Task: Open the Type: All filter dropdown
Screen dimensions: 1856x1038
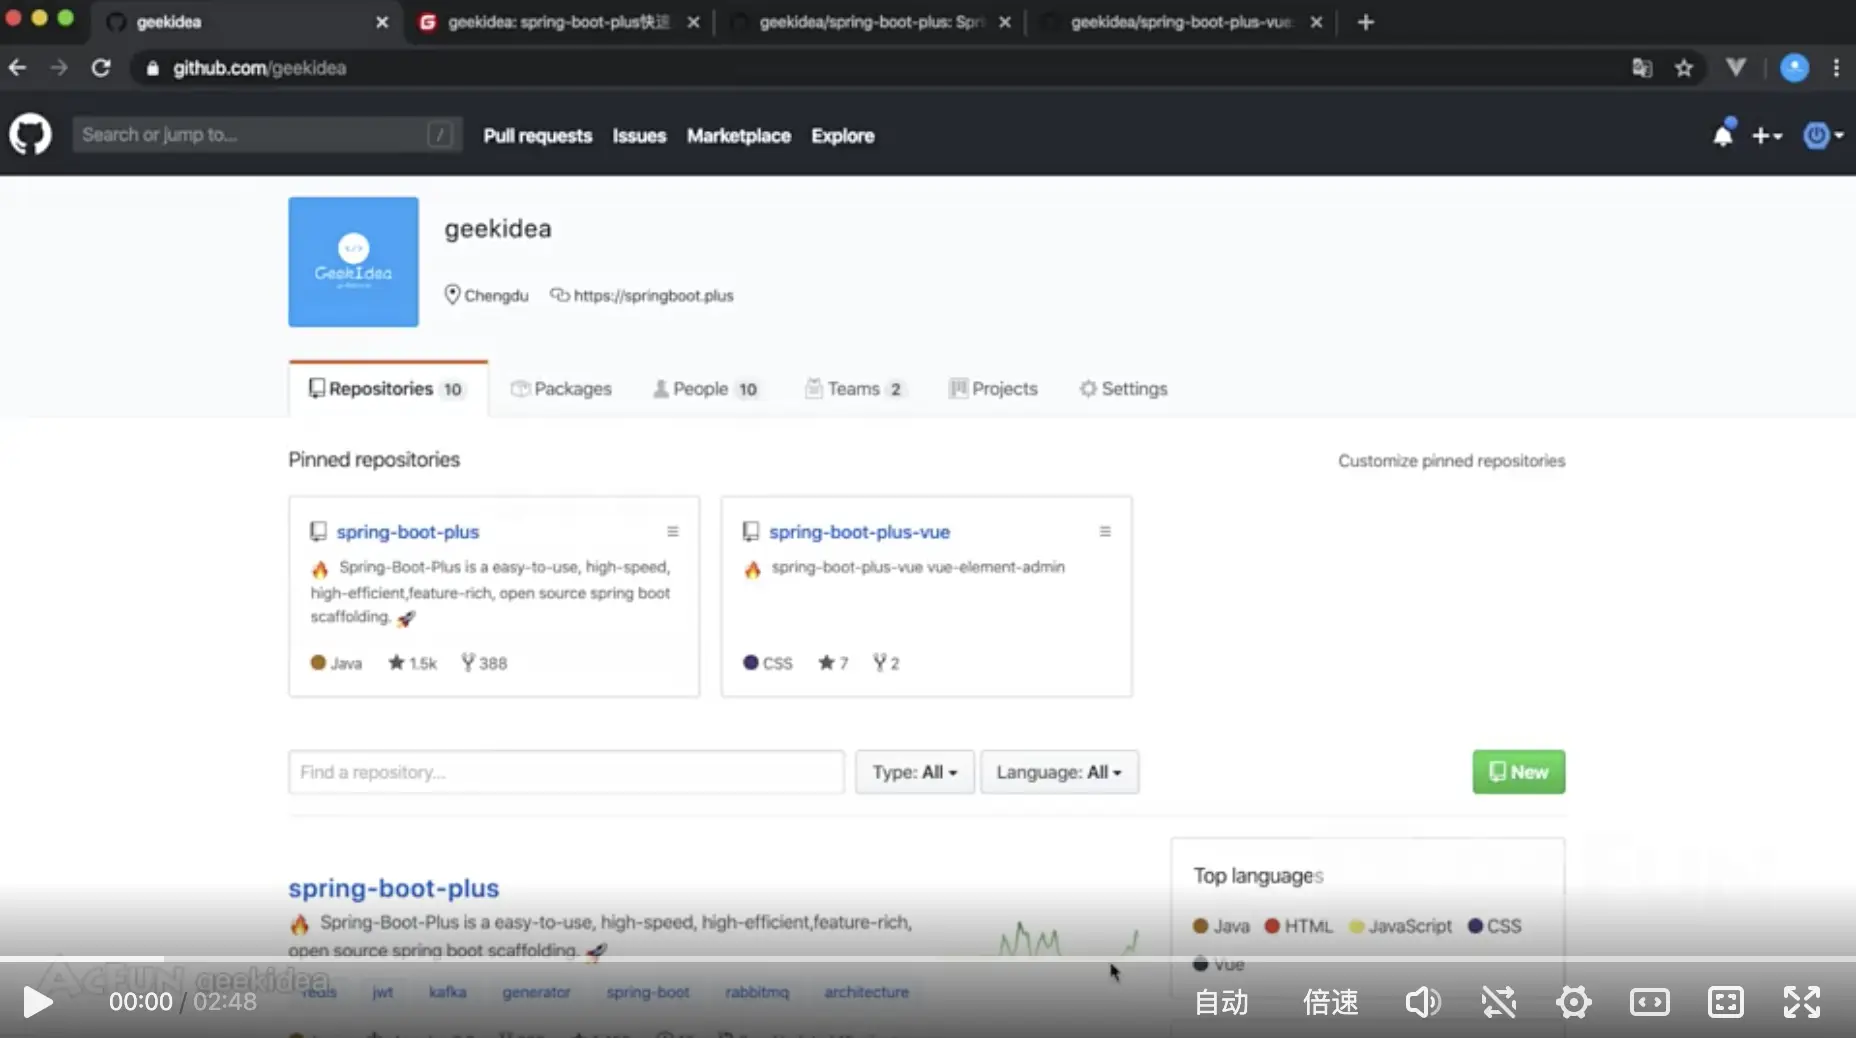Action: 913,772
